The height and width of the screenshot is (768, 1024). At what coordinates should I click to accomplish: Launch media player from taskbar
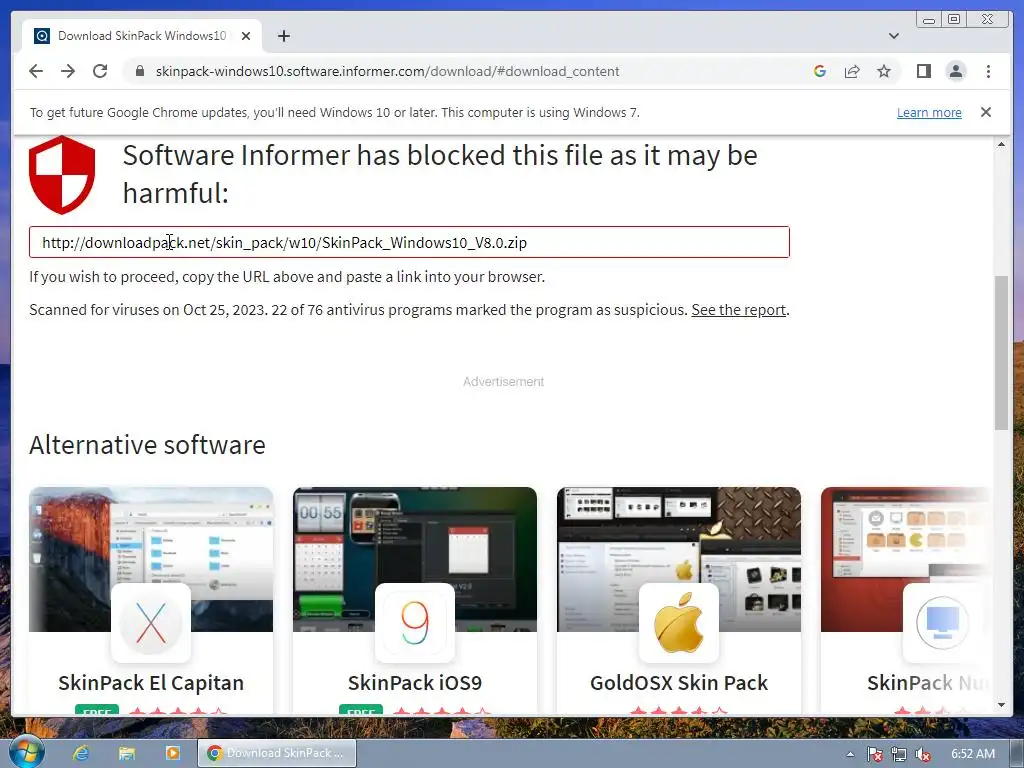[x=172, y=753]
